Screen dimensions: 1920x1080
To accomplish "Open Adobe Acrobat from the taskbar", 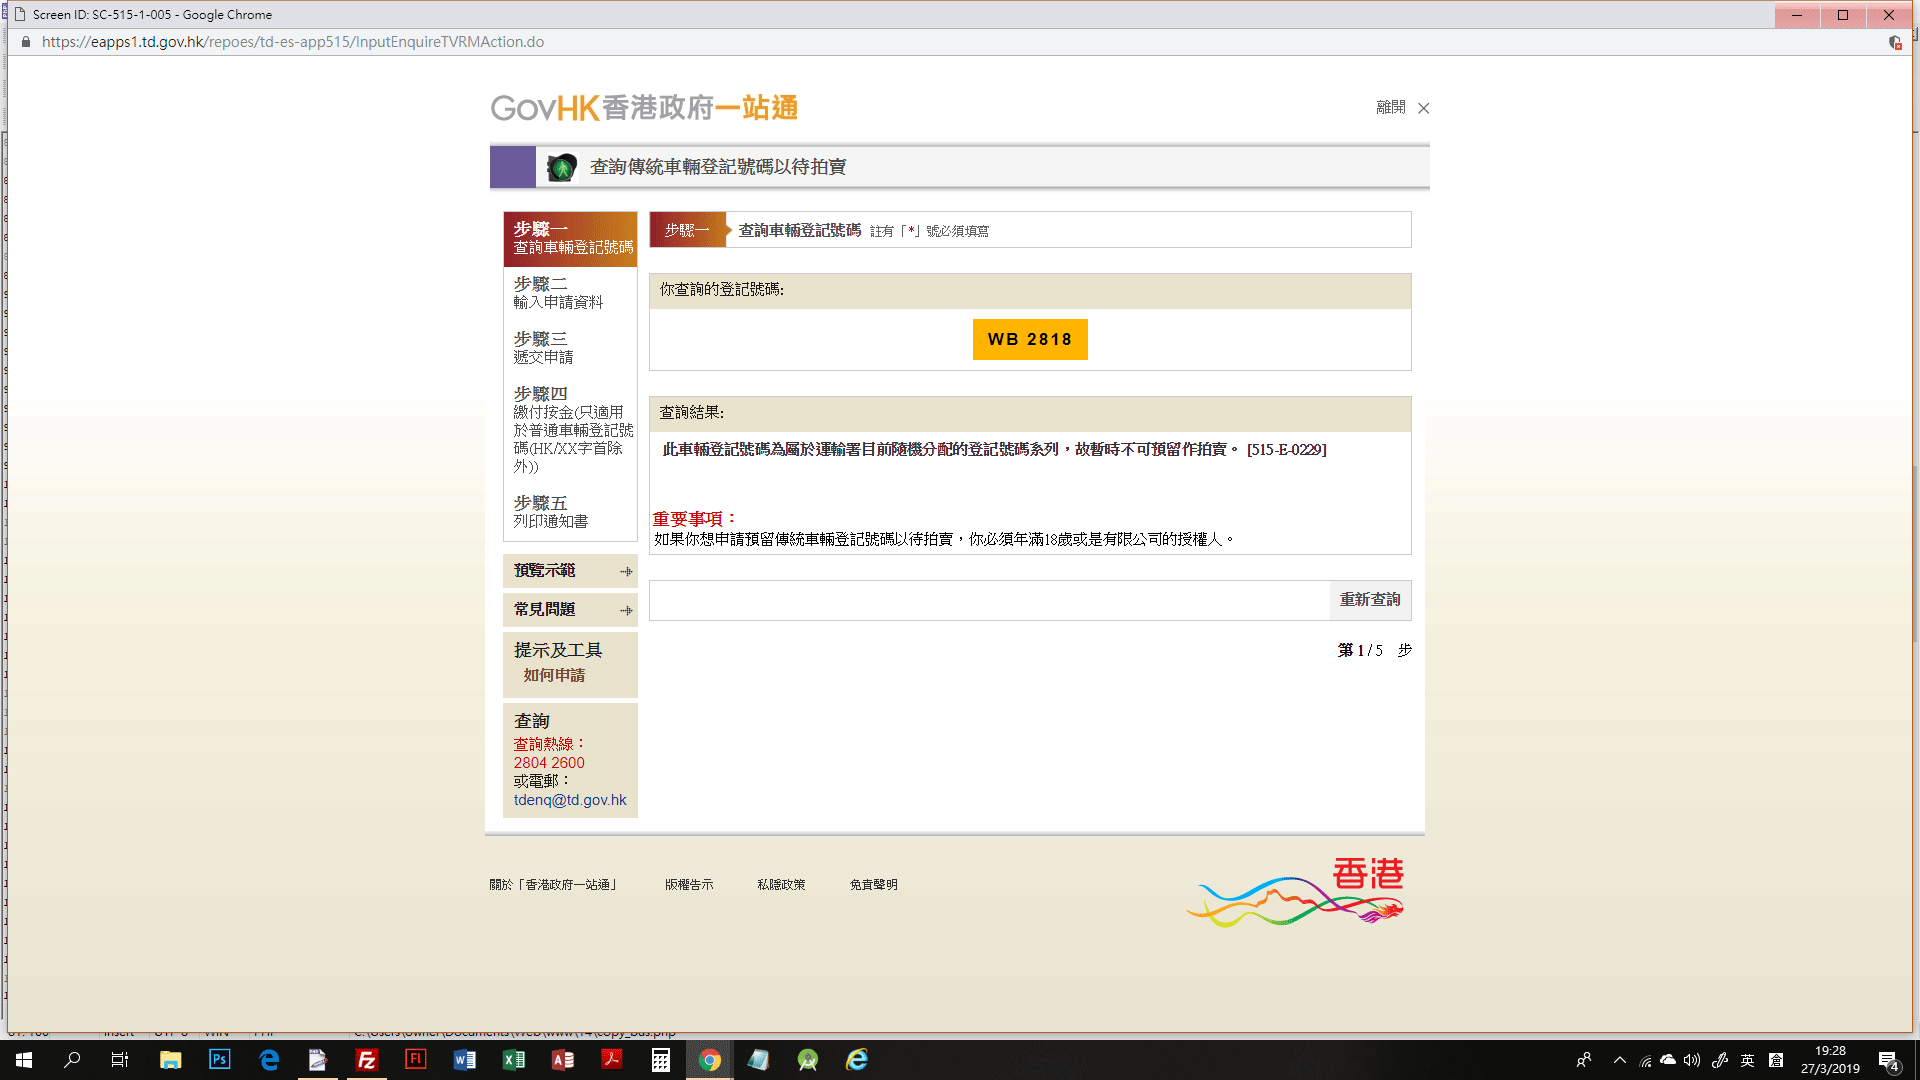I will pyautogui.click(x=611, y=1060).
